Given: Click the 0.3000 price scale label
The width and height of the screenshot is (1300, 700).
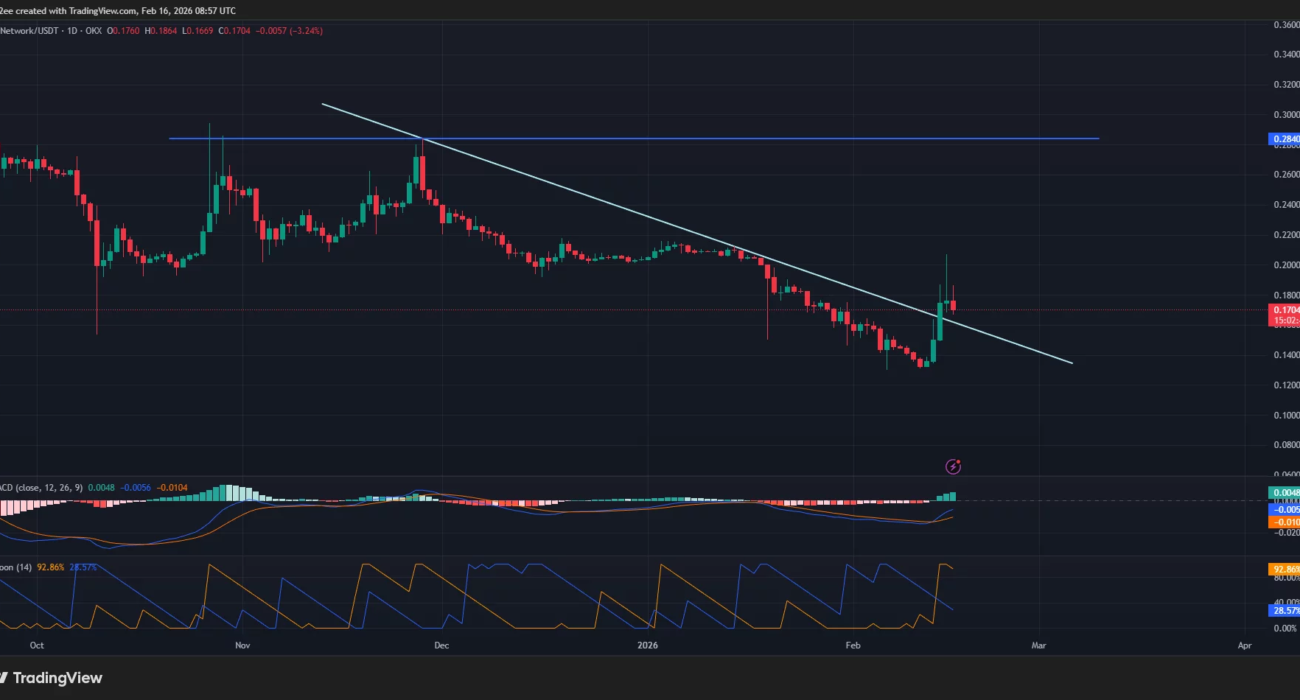Looking at the screenshot, I should [x=1284, y=115].
